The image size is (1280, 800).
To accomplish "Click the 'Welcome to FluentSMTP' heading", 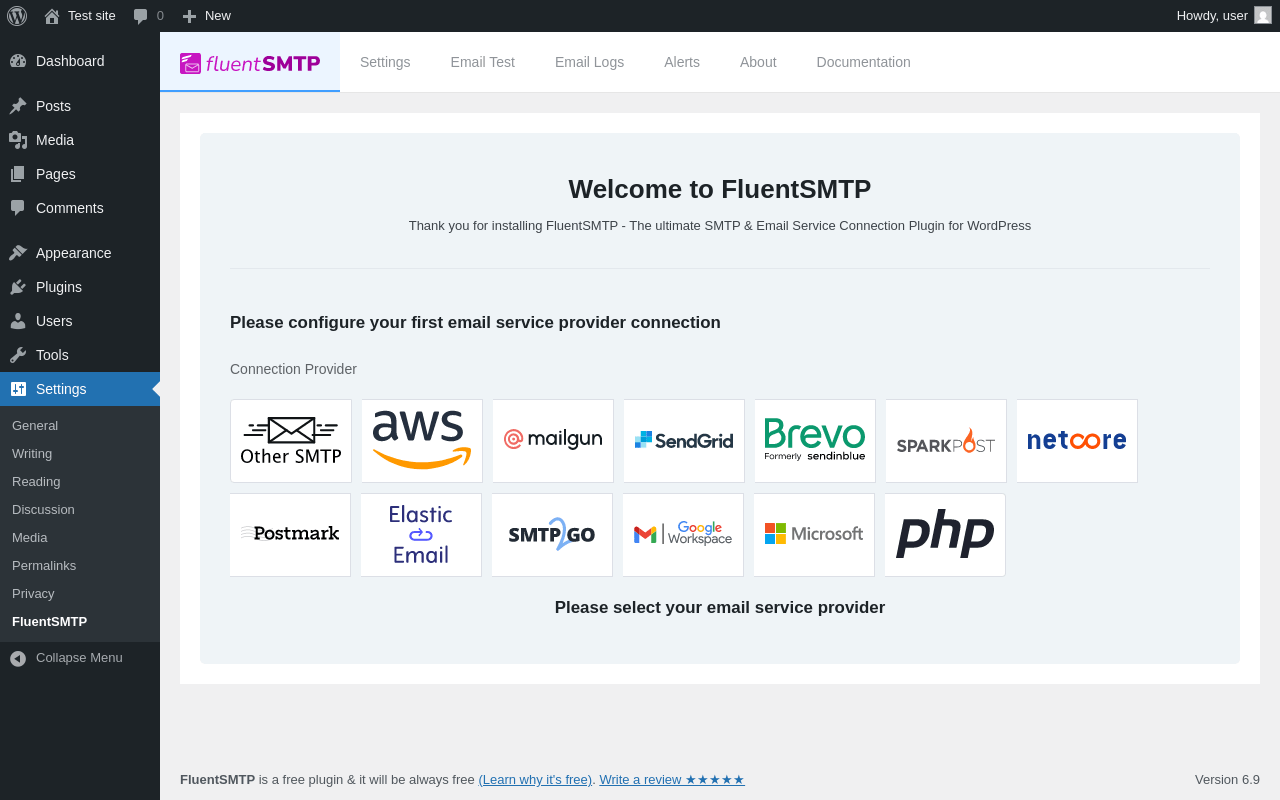I will tap(720, 189).
